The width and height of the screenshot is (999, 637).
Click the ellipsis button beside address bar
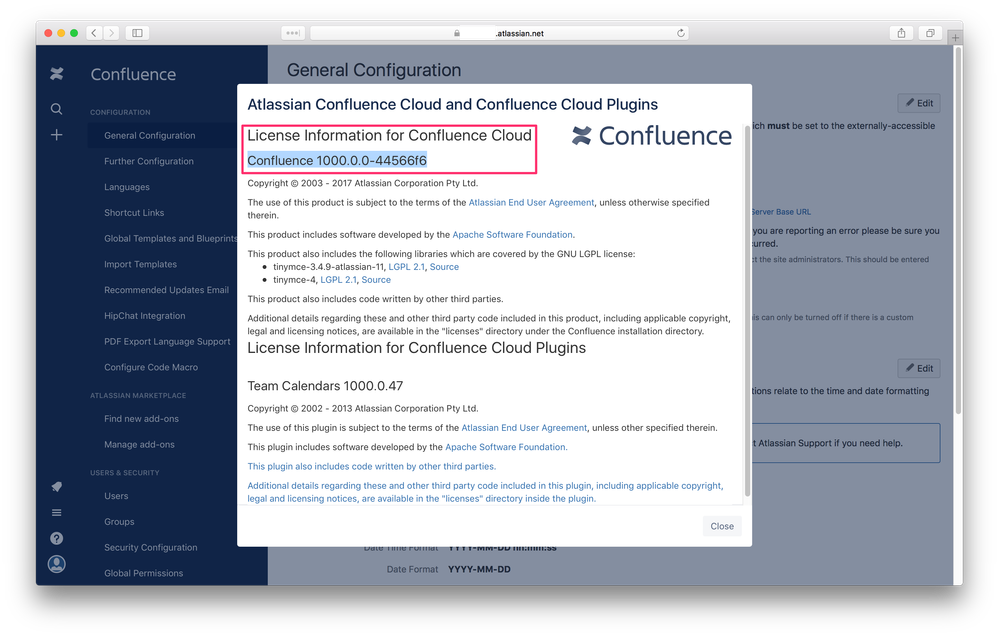(x=293, y=33)
